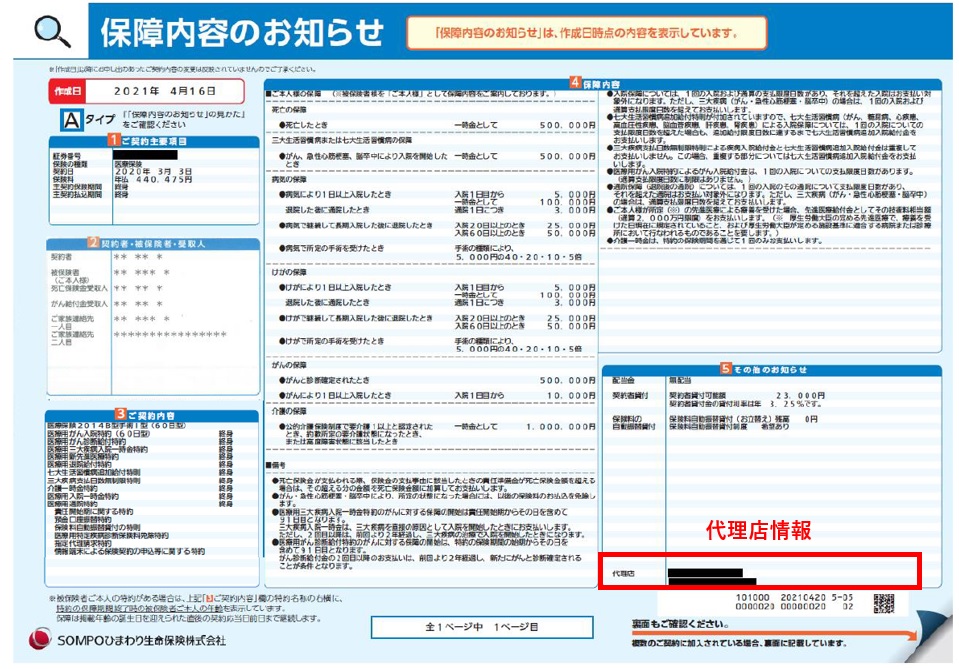The image size is (959, 669).
Task: Click the '裏面もご確認ください。' text
Action: coord(680,624)
